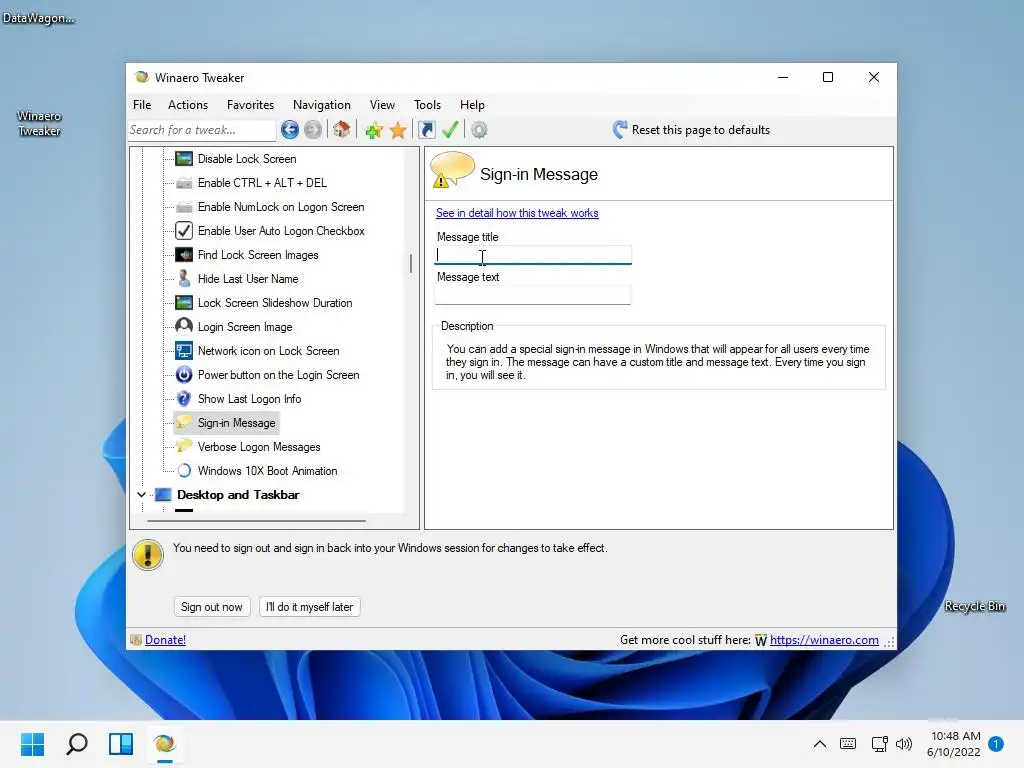Open the Navigation menu
This screenshot has width=1024, height=768.
pos(322,104)
